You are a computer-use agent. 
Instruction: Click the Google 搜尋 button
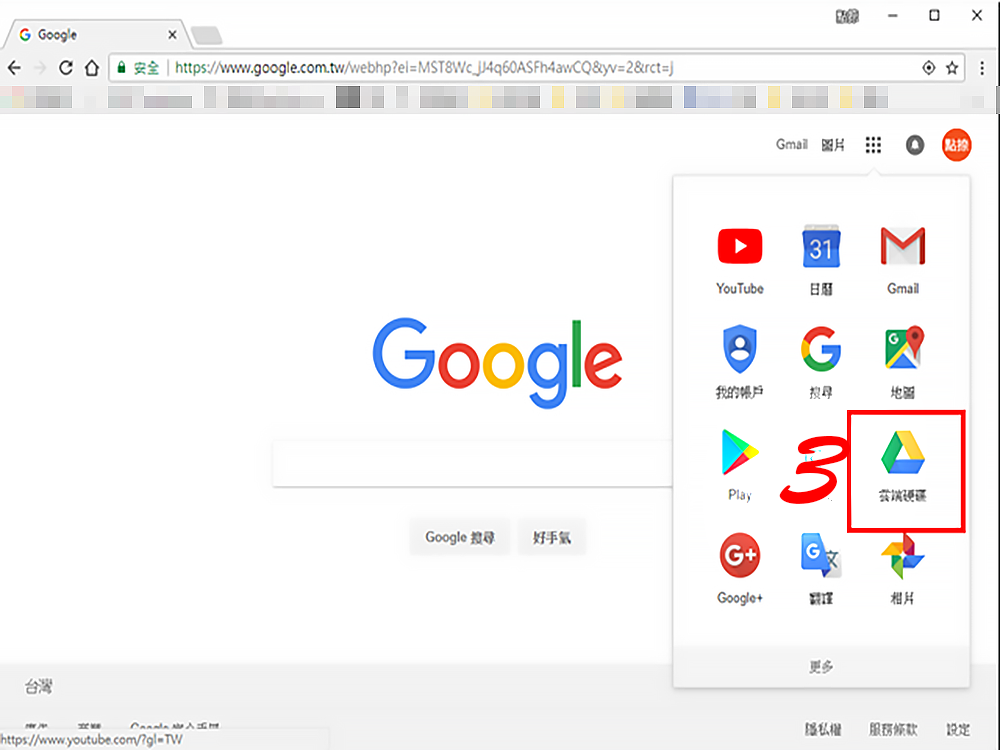(x=460, y=538)
